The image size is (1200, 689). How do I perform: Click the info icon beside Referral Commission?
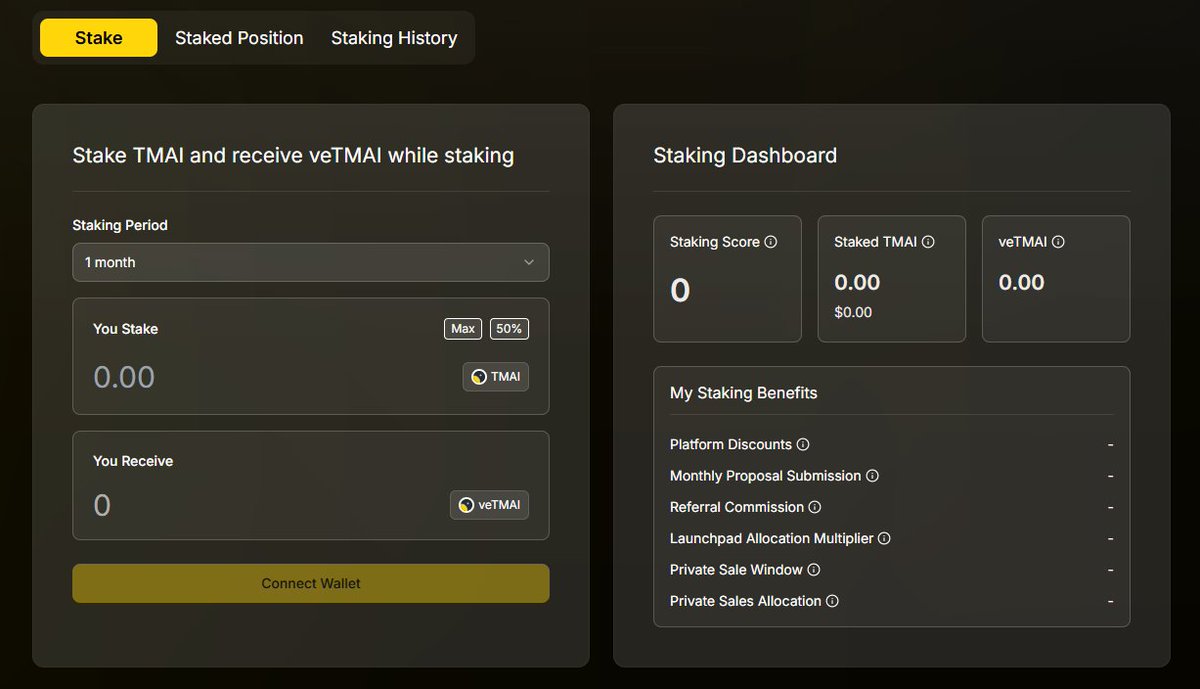coord(815,507)
